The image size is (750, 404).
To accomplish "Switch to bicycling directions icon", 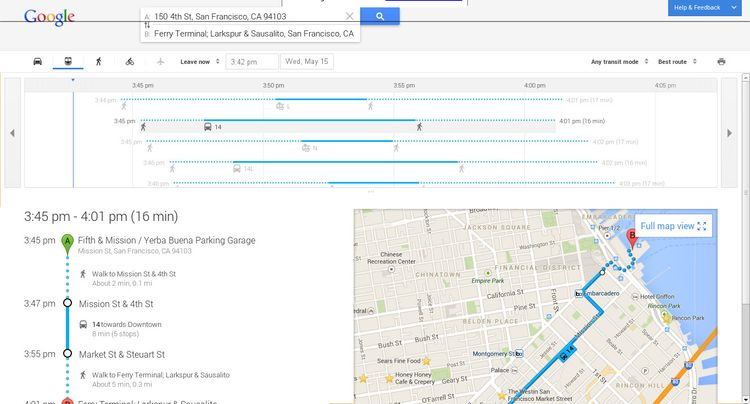I will tap(130, 62).
